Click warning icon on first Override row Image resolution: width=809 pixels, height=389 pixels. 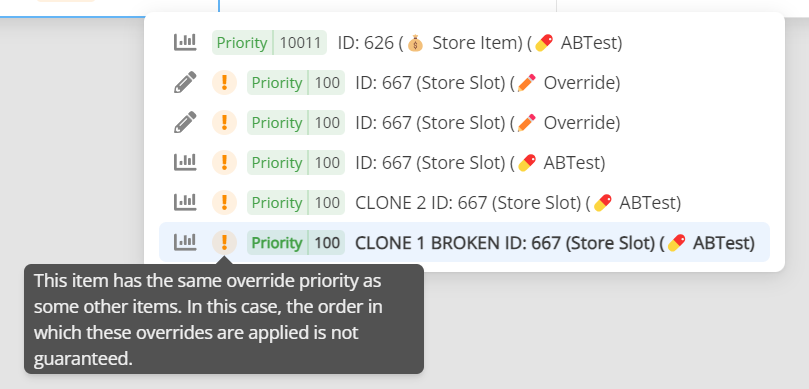pyautogui.click(x=224, y=83)
